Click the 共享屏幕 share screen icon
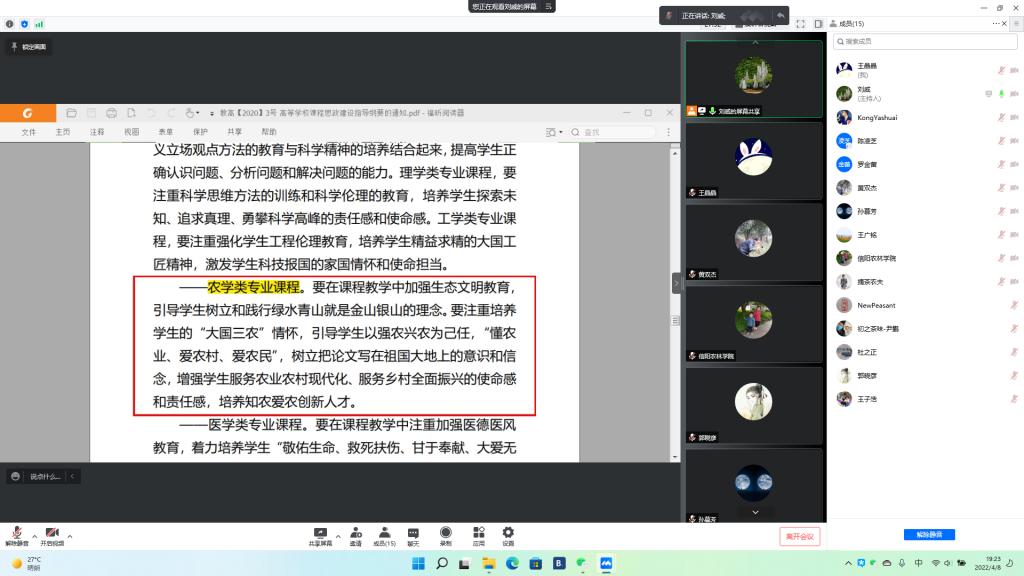This screenshot has width=1024, height=576. coord(320,534)
